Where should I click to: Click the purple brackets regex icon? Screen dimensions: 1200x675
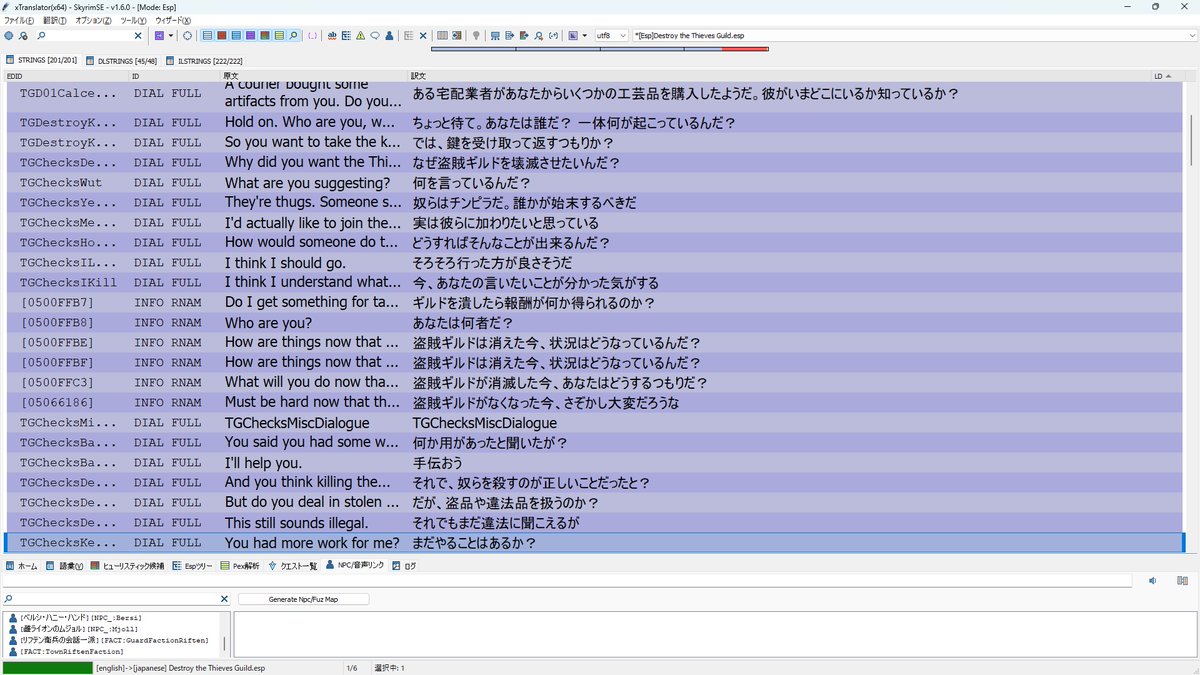click(x=313, y=35)
